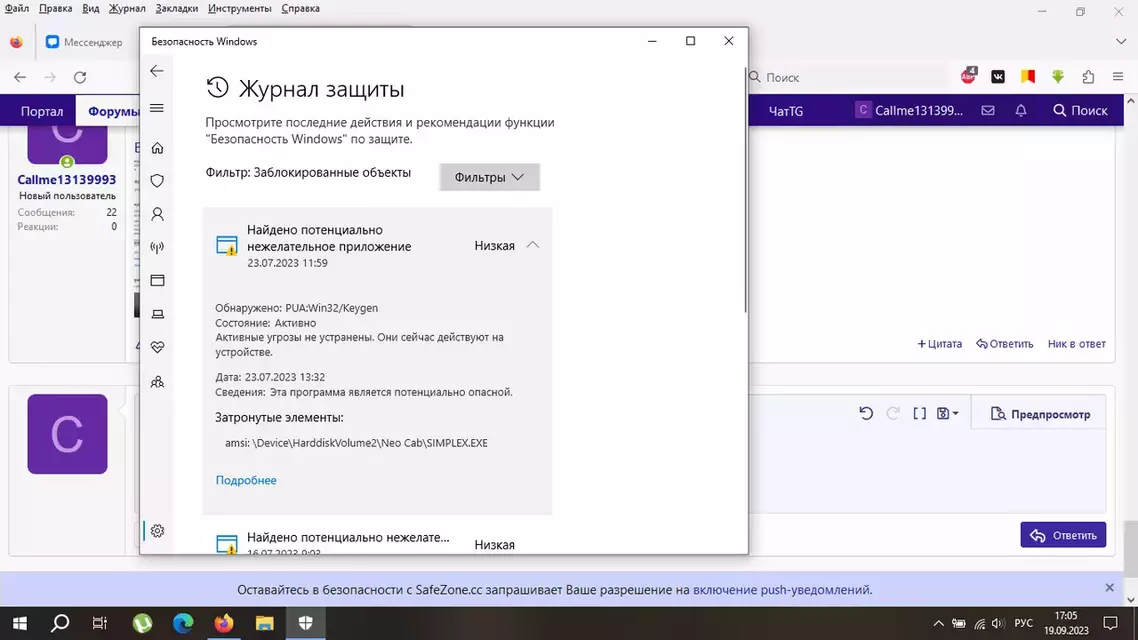Open the Фильтры dropdown
This screenshot has width=1138, height=640.
coord(489,177)
